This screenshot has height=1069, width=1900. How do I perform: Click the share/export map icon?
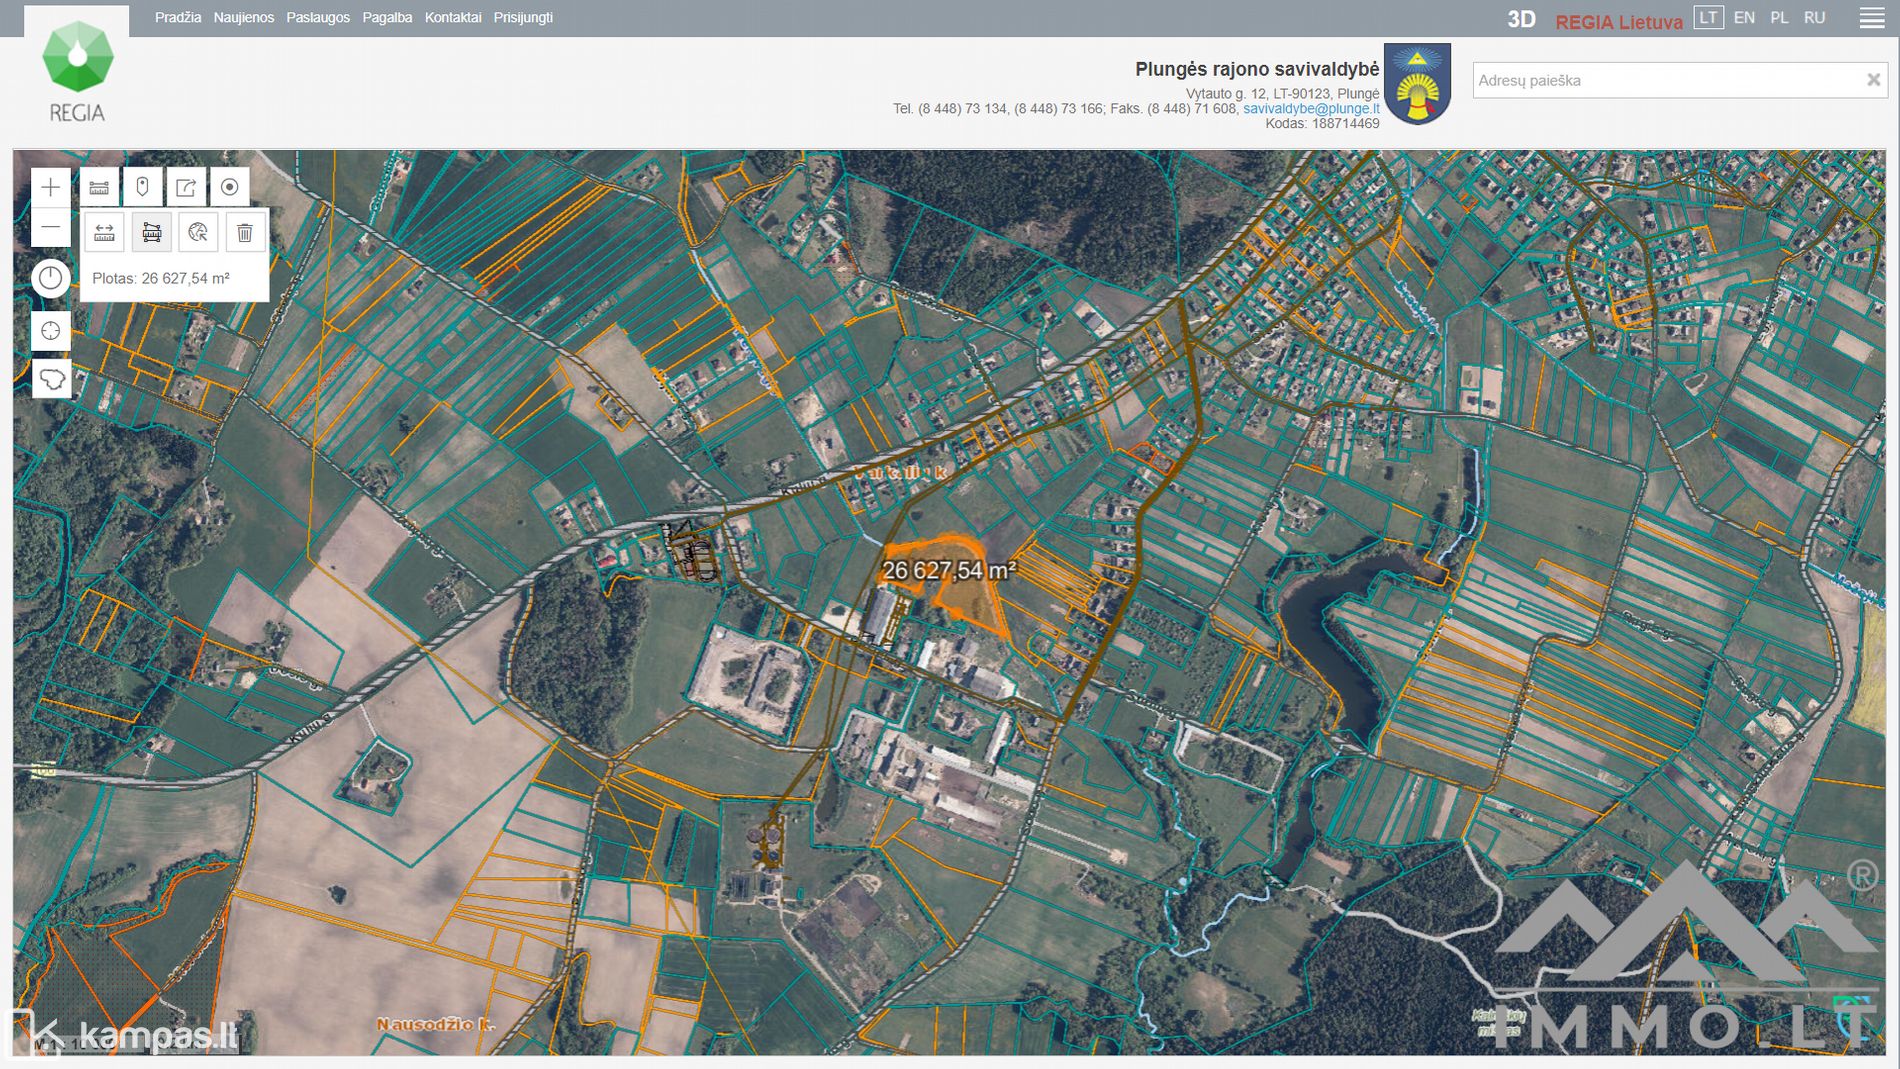click(186, 187)
